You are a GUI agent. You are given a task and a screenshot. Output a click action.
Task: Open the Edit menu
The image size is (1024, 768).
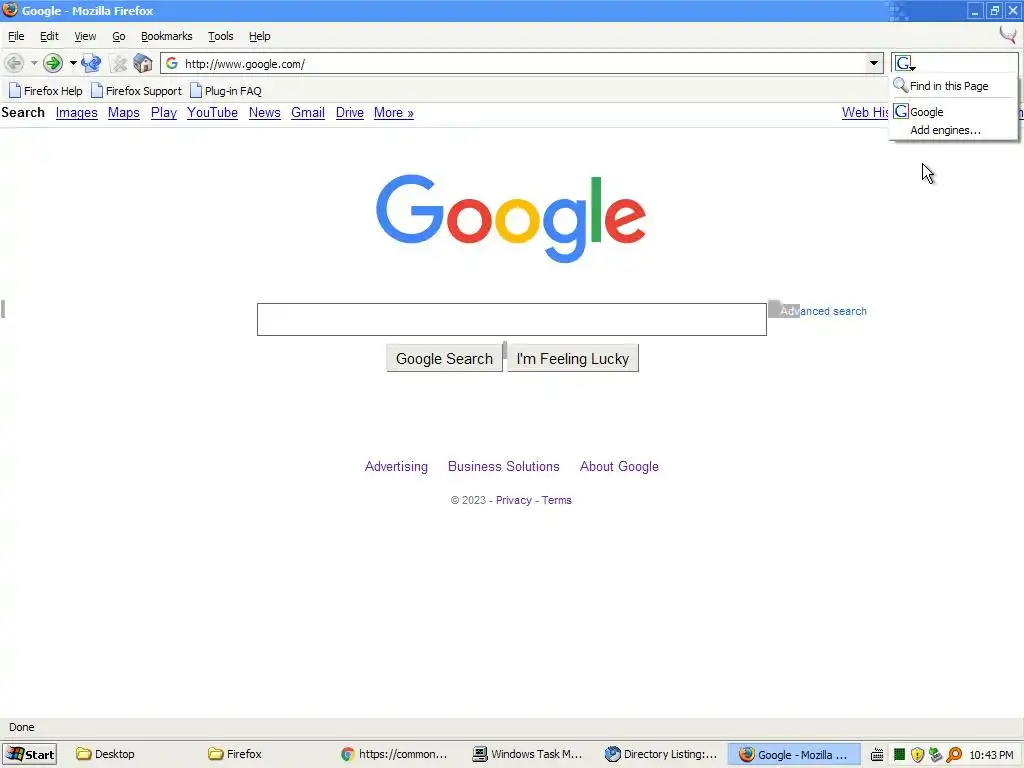(49, 36)
